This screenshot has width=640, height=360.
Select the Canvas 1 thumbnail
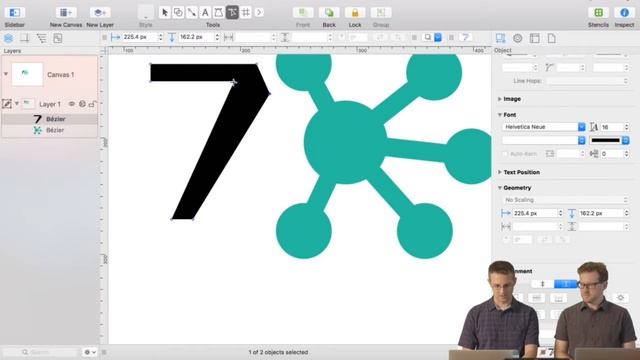[x=27, y=74]
